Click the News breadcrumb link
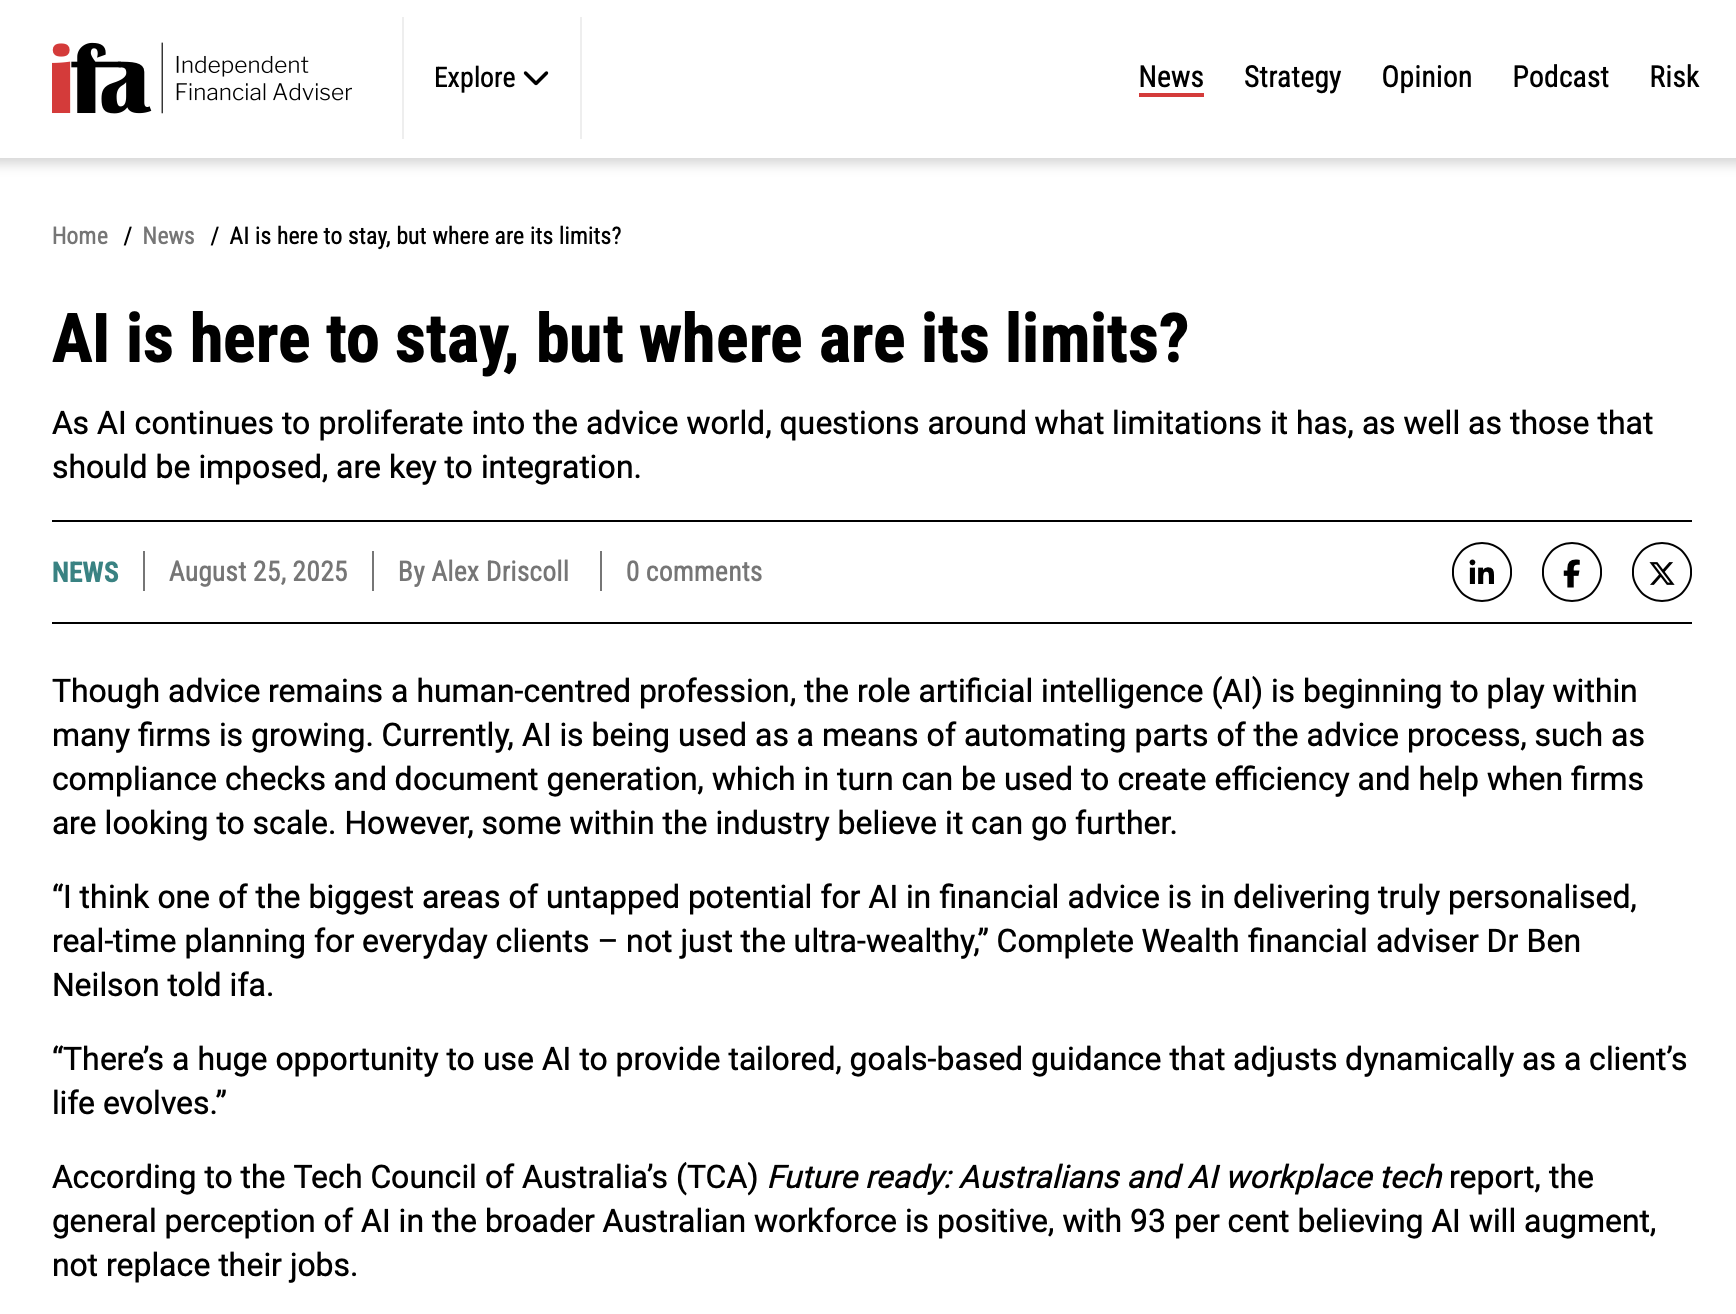Viewport: 1736px width, 1314px height. [x=168, y=236]
